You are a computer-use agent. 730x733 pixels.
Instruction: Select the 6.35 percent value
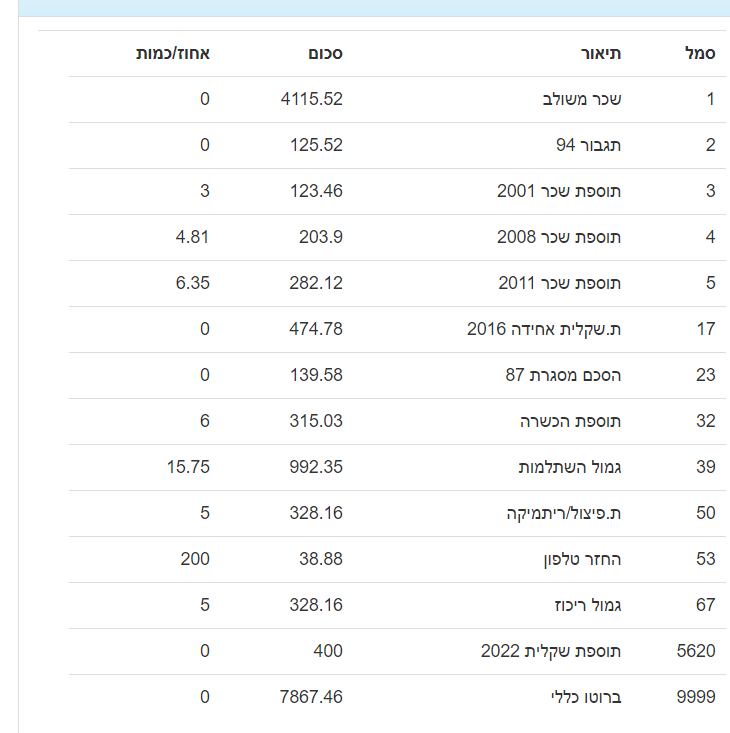tap(192, 283)
